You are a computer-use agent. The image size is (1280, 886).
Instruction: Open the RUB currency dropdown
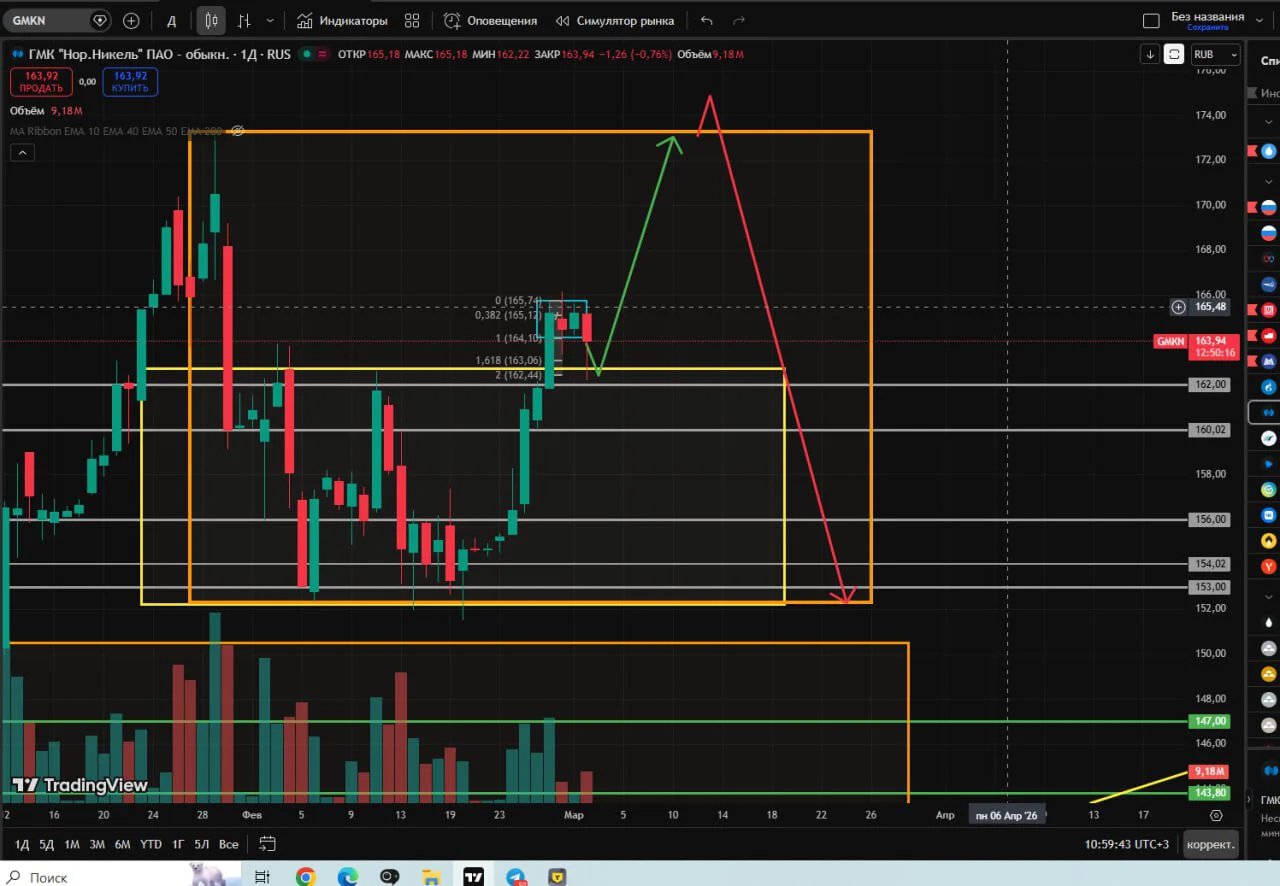click(1215, 54)
